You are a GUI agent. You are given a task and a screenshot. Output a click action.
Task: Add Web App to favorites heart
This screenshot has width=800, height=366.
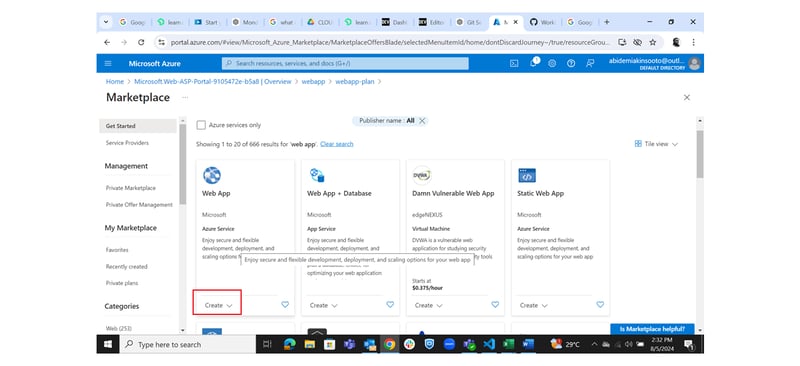285,305
